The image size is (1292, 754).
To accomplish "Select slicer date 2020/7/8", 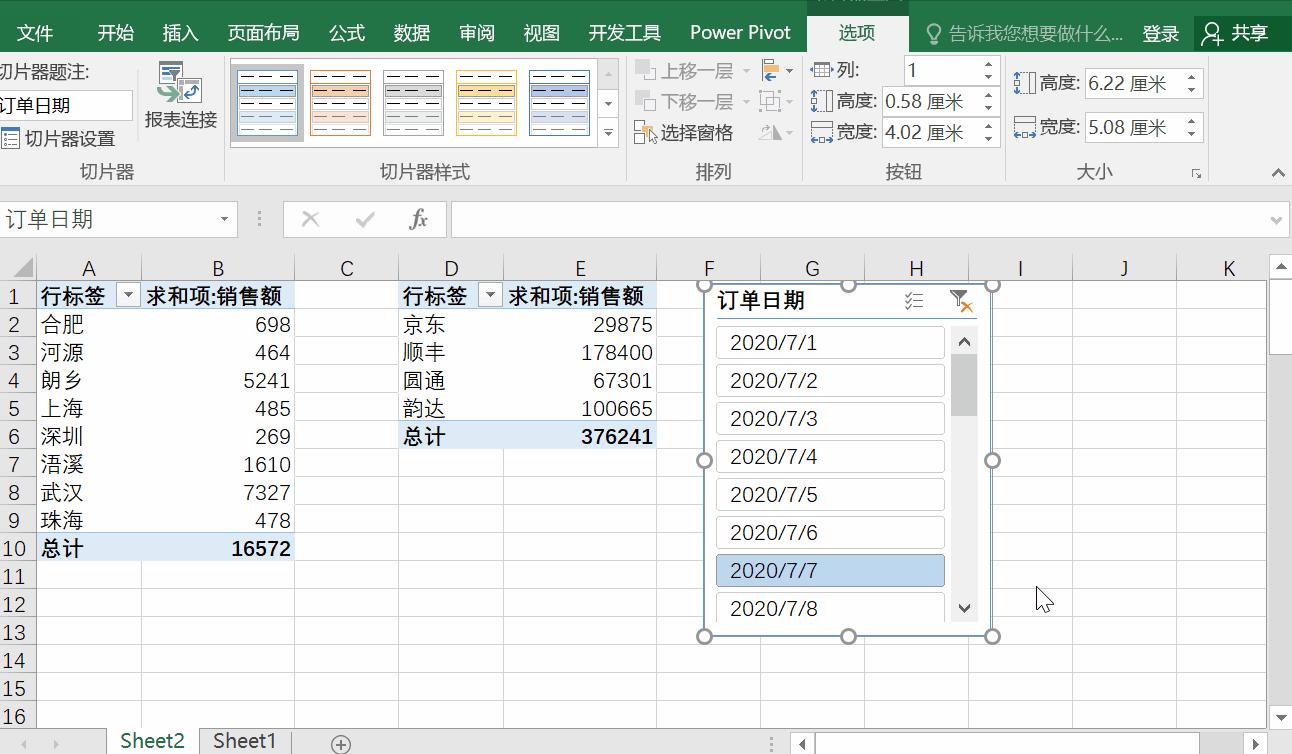I will pyautogui.click(x=830, y=607).
